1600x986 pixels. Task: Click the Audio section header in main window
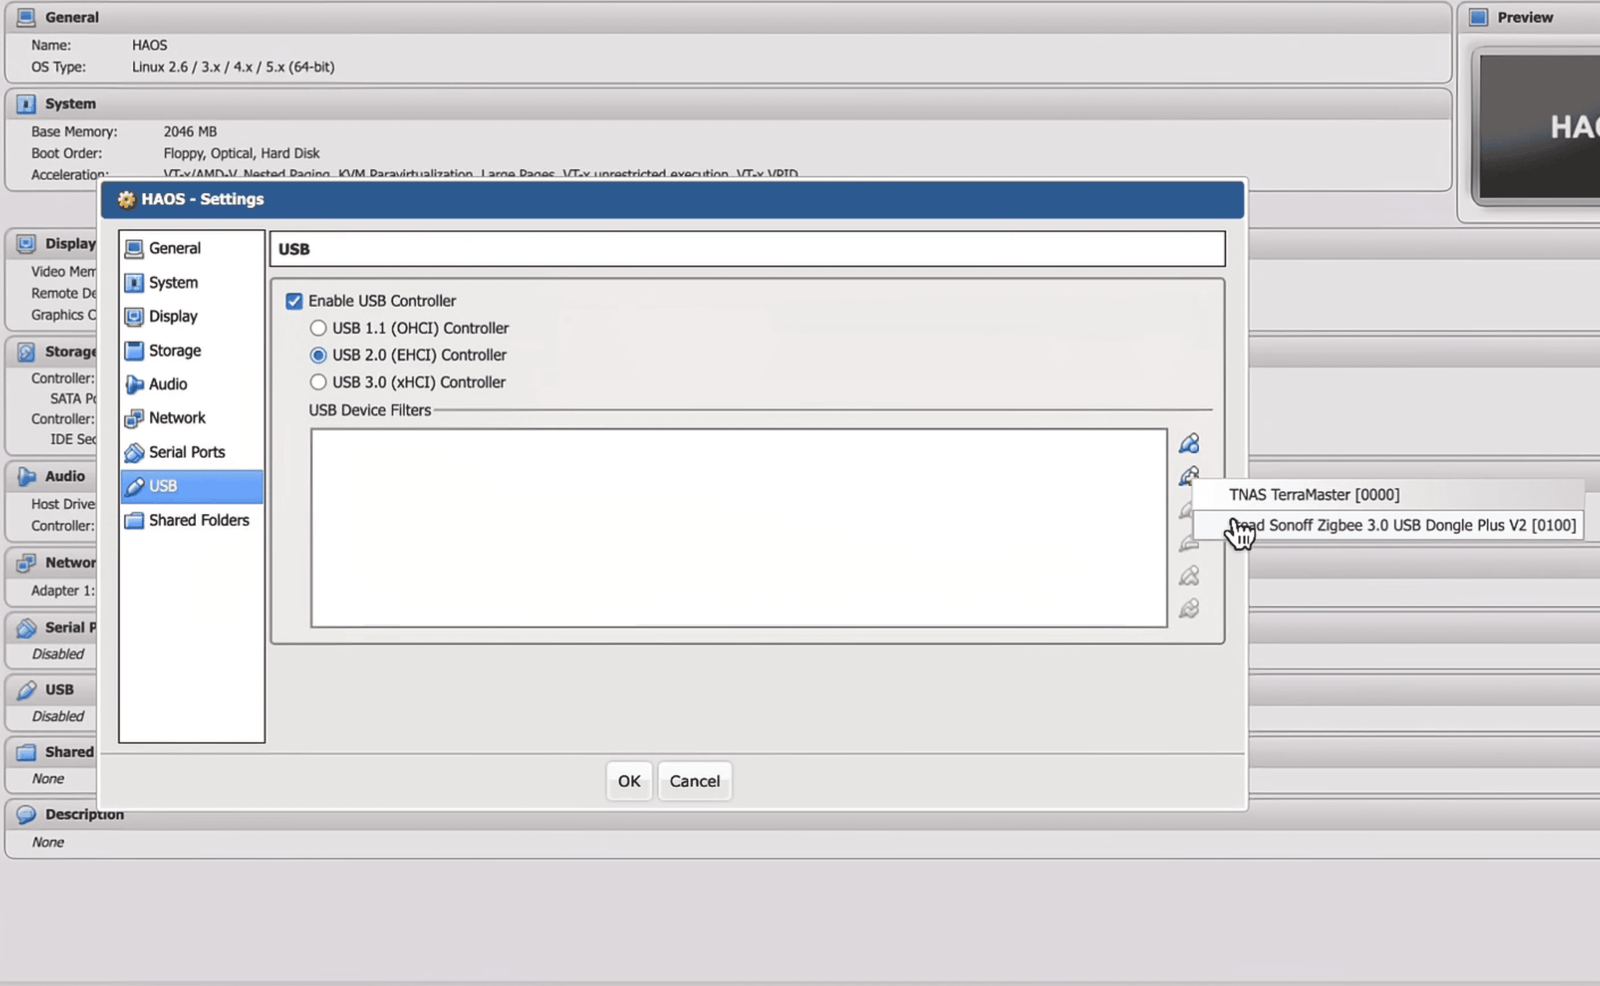[52, 476]
